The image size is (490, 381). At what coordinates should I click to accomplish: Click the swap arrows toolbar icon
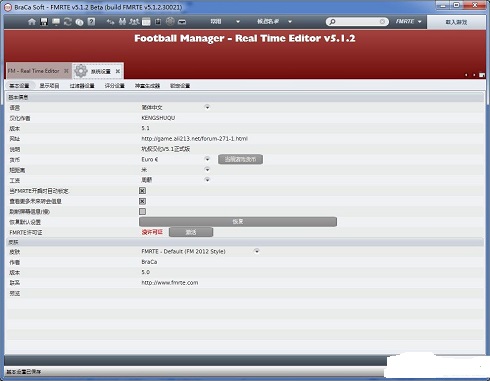tap(110, 22)
